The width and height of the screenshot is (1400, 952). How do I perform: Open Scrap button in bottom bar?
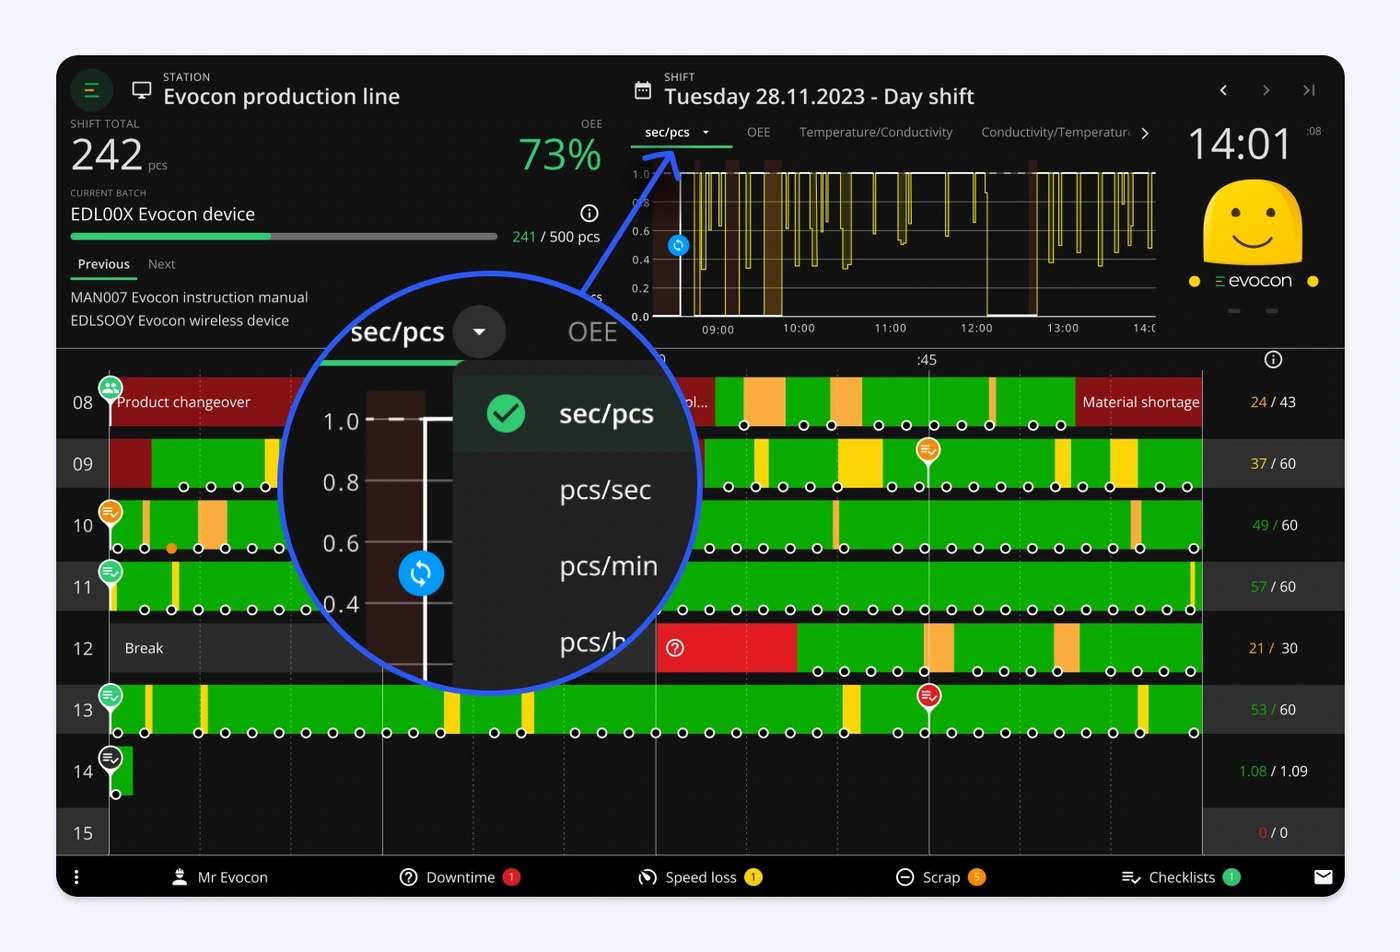[940, 877]
